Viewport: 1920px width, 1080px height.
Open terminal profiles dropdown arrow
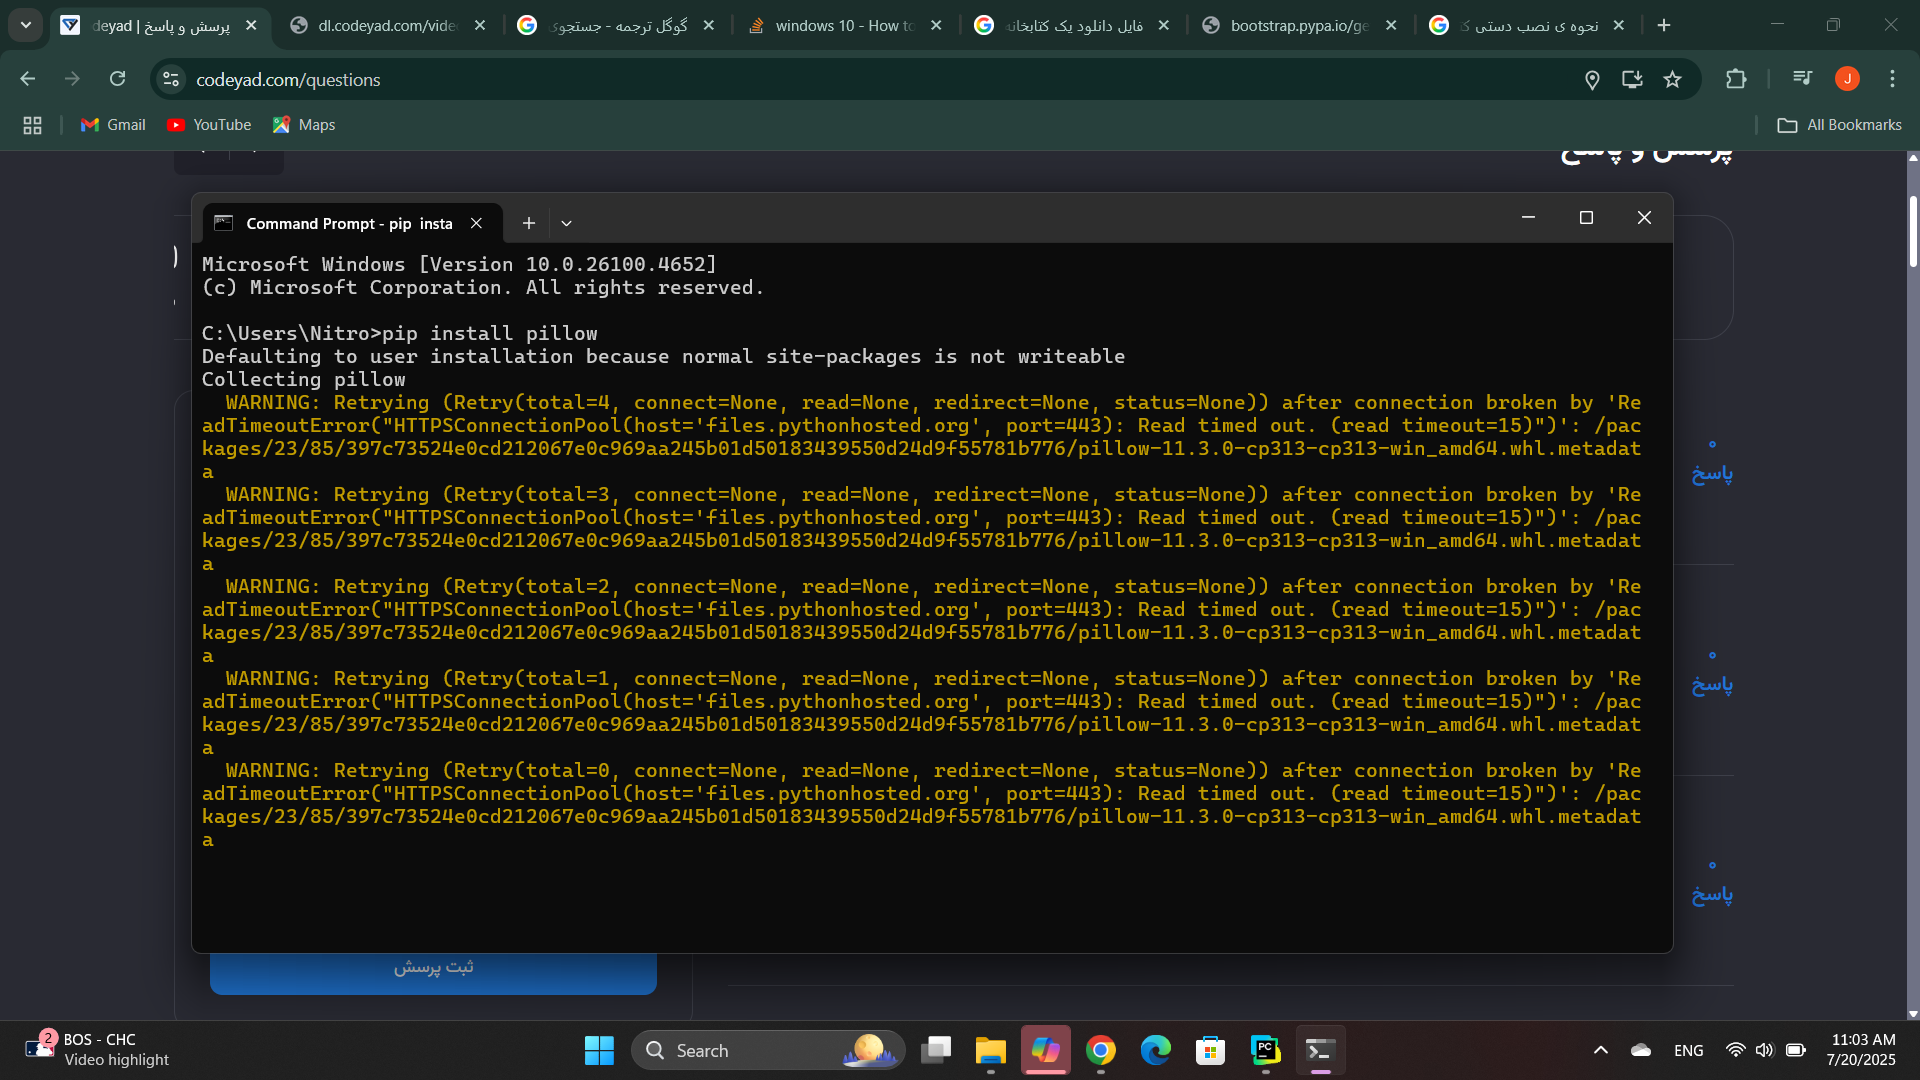coord(566,223)
